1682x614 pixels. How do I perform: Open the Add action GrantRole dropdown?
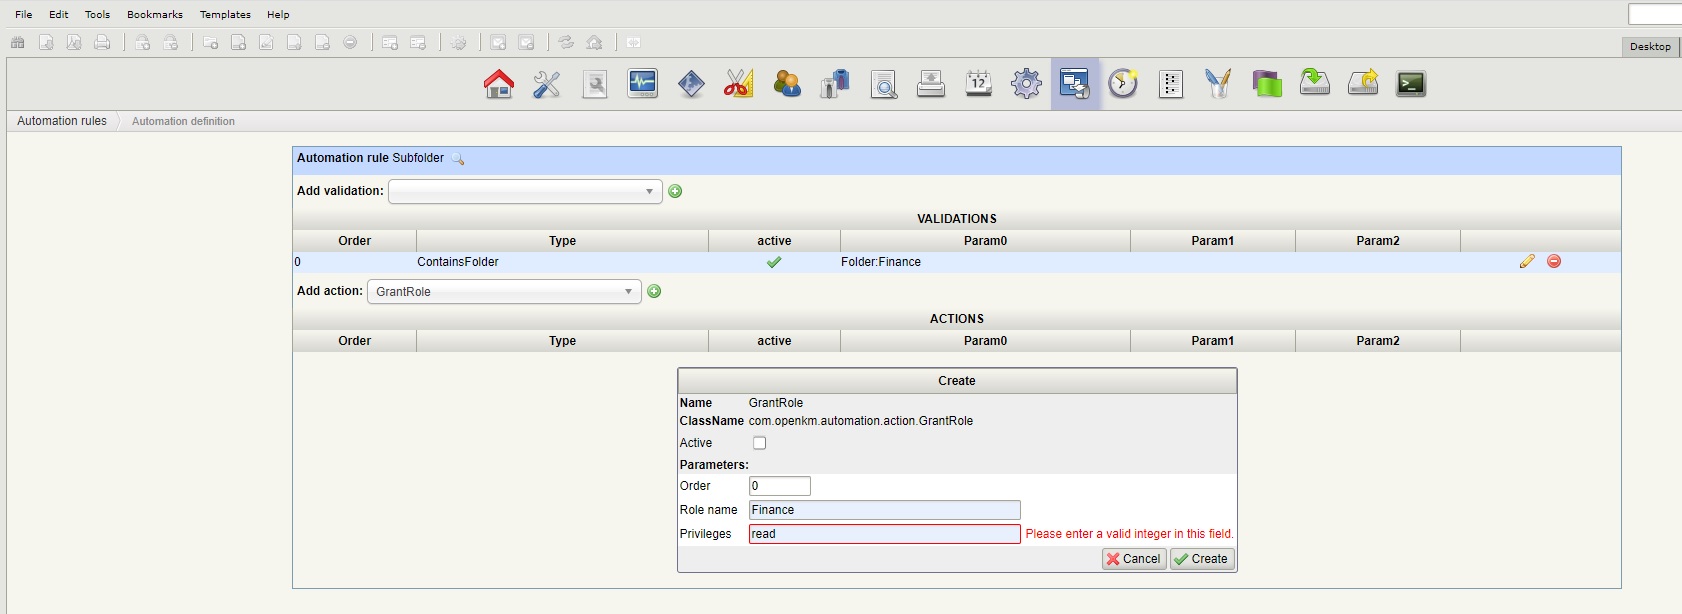pos(504,292)
